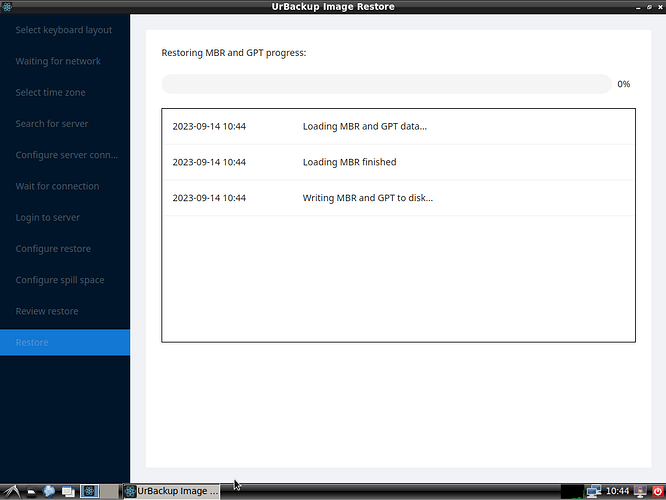Select keyboard layout step in sidebar
666x500 pixels.
pyautogui.click(x=64, y=30)
